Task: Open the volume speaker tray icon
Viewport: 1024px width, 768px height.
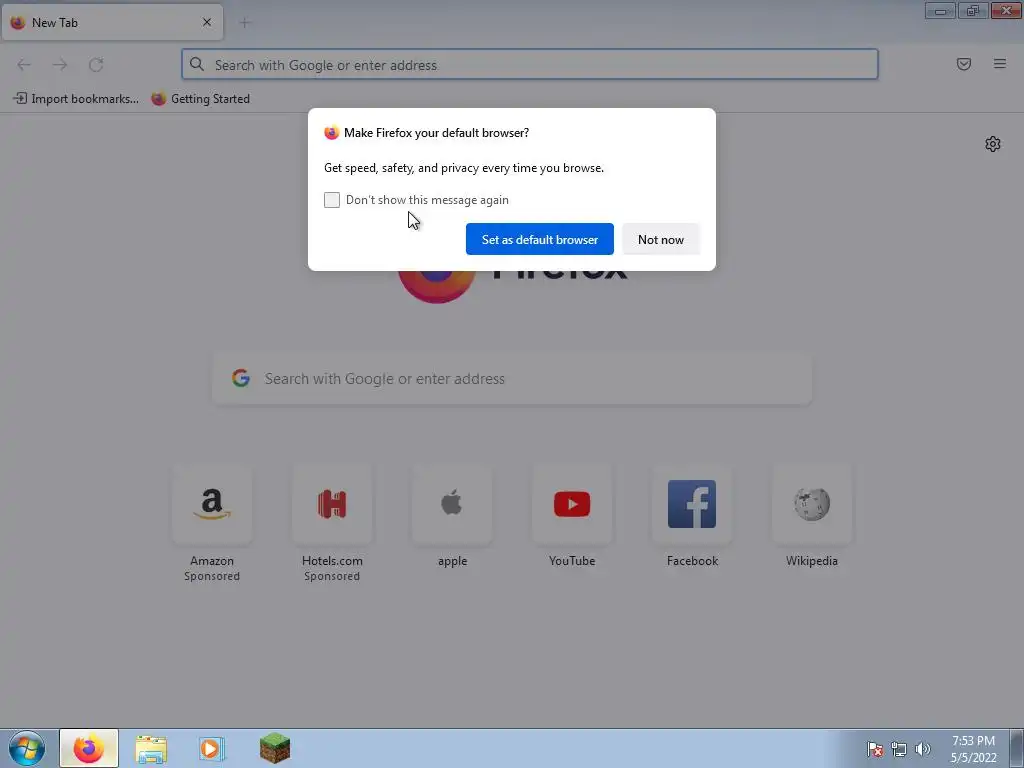Action: [923, 749]
